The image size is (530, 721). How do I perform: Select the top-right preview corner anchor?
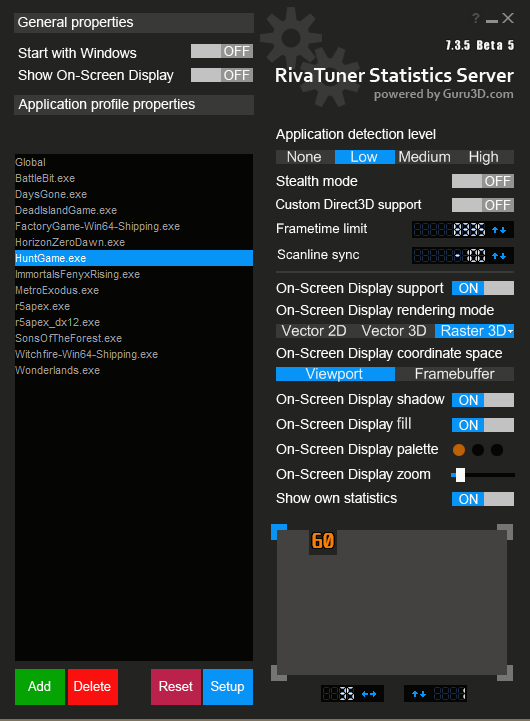[505, 532]
